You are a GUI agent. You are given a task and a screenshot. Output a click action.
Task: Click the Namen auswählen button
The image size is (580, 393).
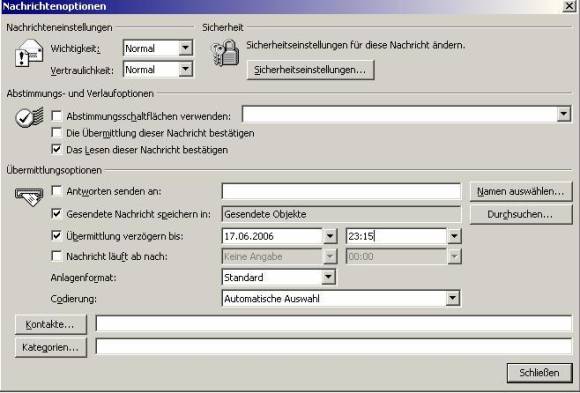(521, 191)
